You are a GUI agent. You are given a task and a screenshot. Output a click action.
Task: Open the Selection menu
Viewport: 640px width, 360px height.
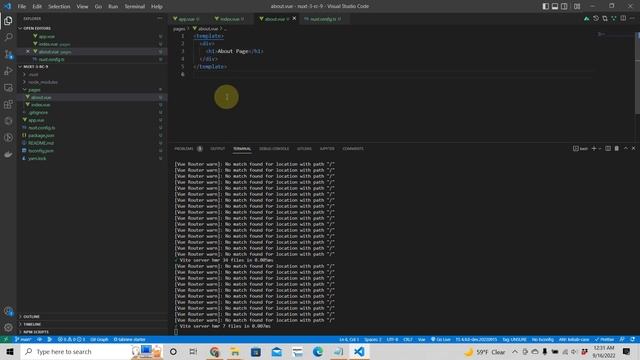[59, 7]
